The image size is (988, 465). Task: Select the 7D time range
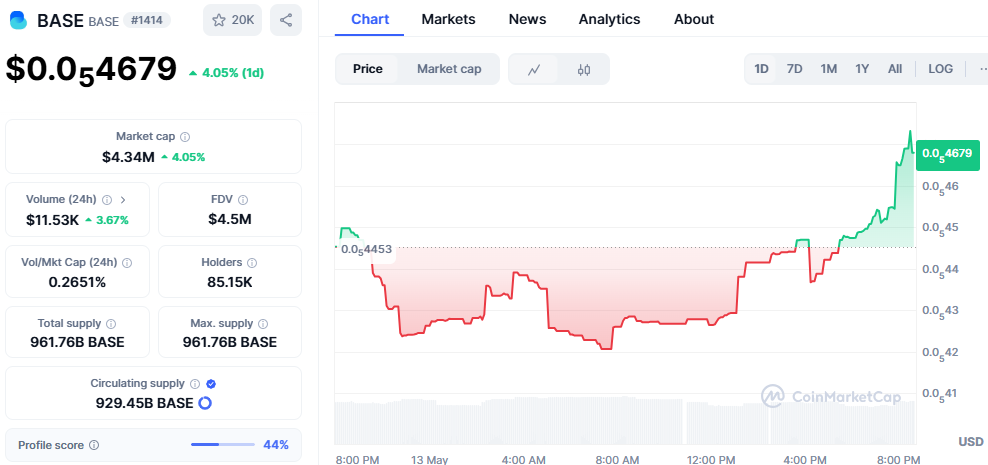(x=794, y=69)
